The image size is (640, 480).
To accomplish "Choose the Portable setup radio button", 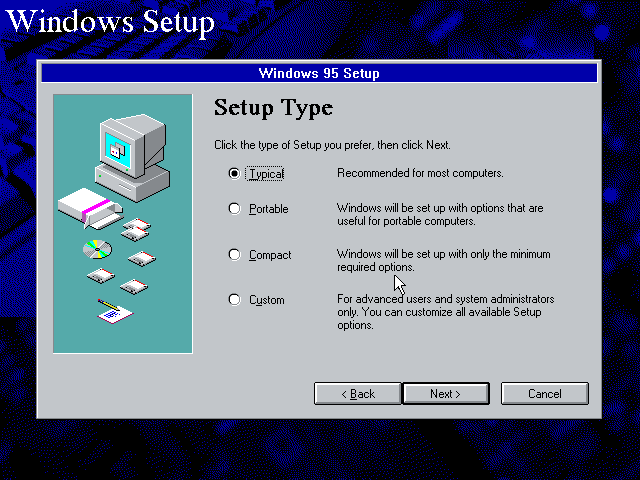I will [234, 209].
